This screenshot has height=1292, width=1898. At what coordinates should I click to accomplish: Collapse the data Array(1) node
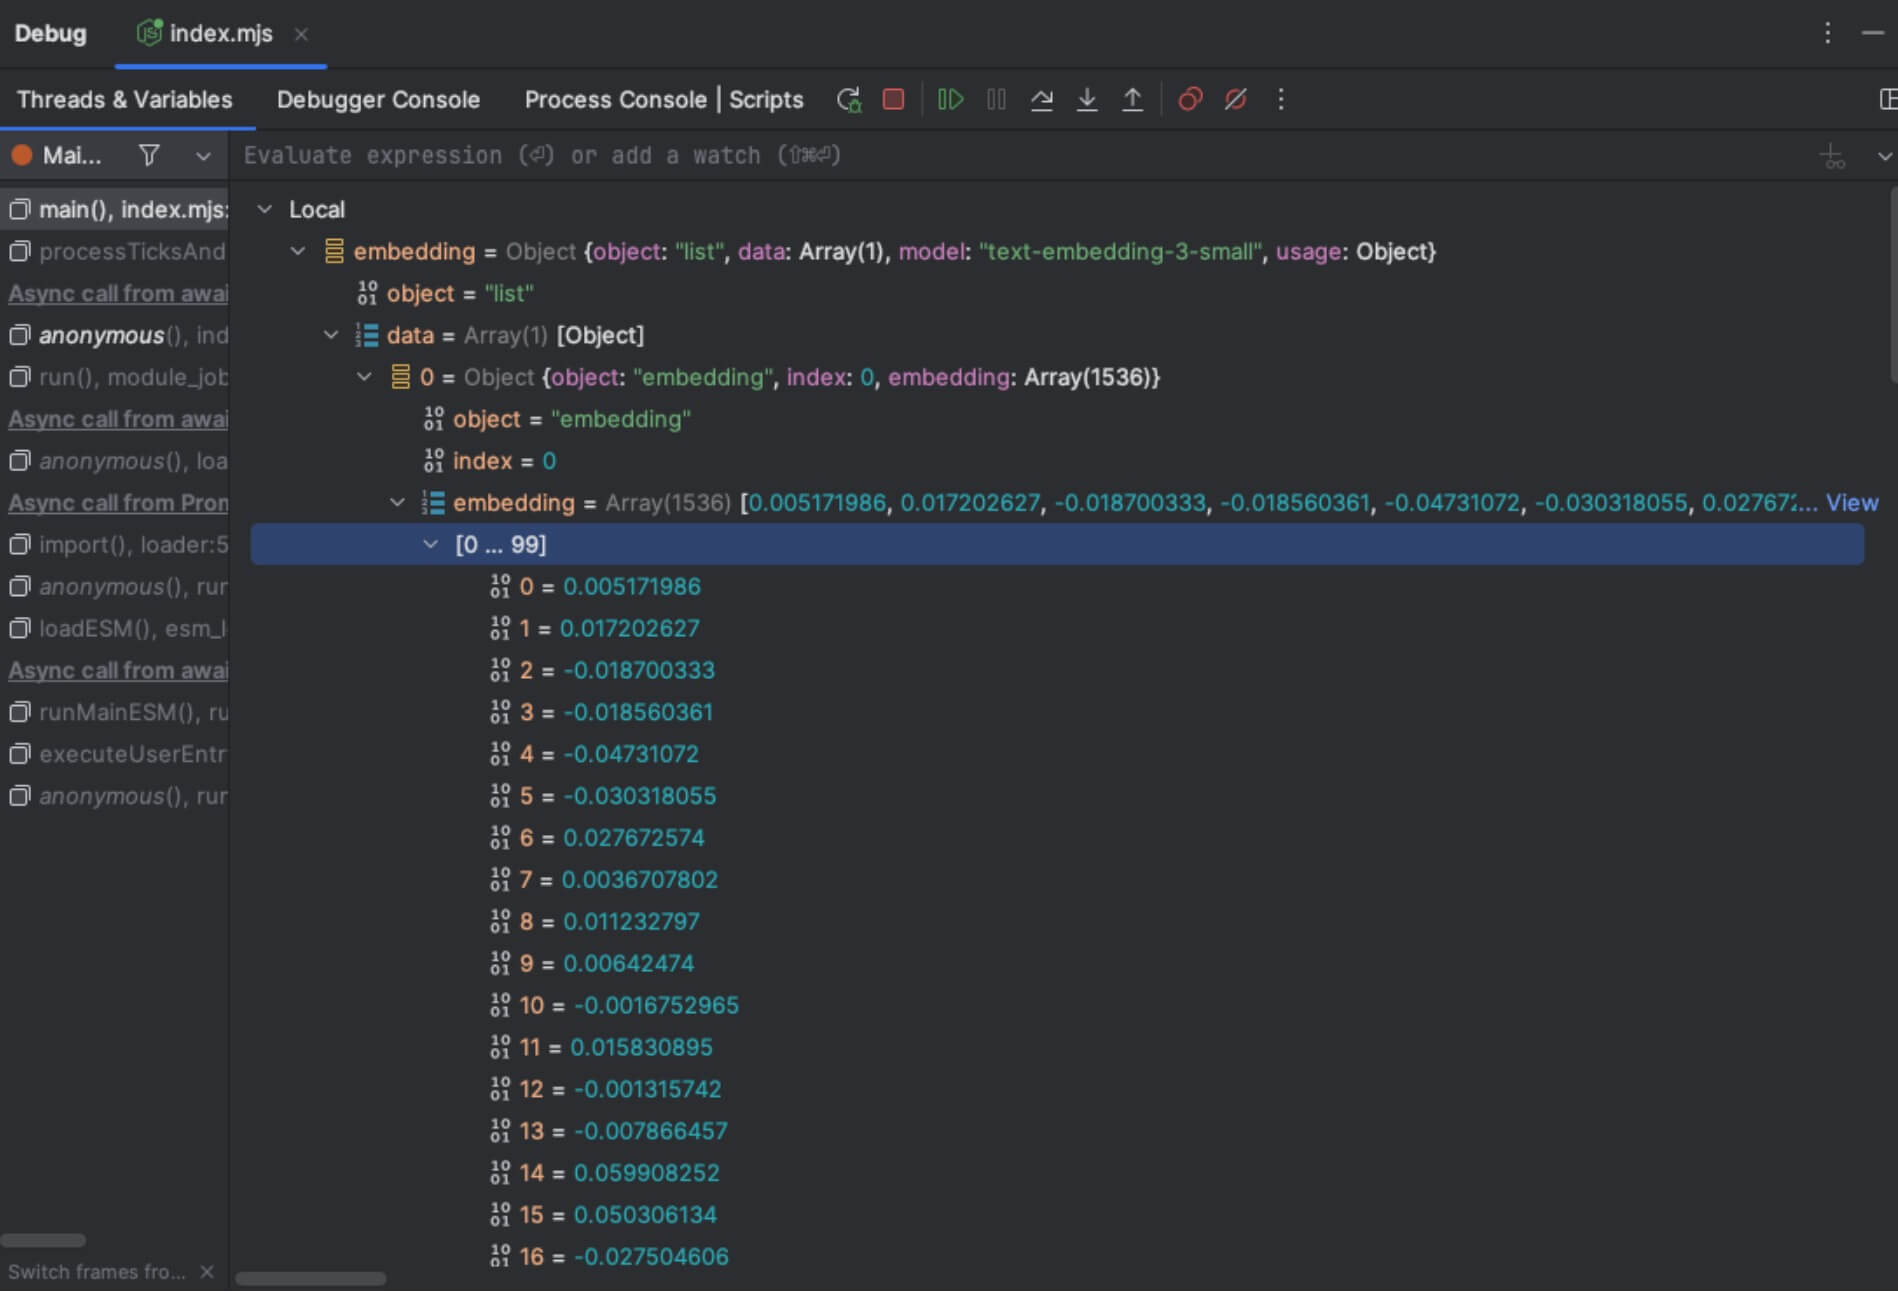pos(331,335)
